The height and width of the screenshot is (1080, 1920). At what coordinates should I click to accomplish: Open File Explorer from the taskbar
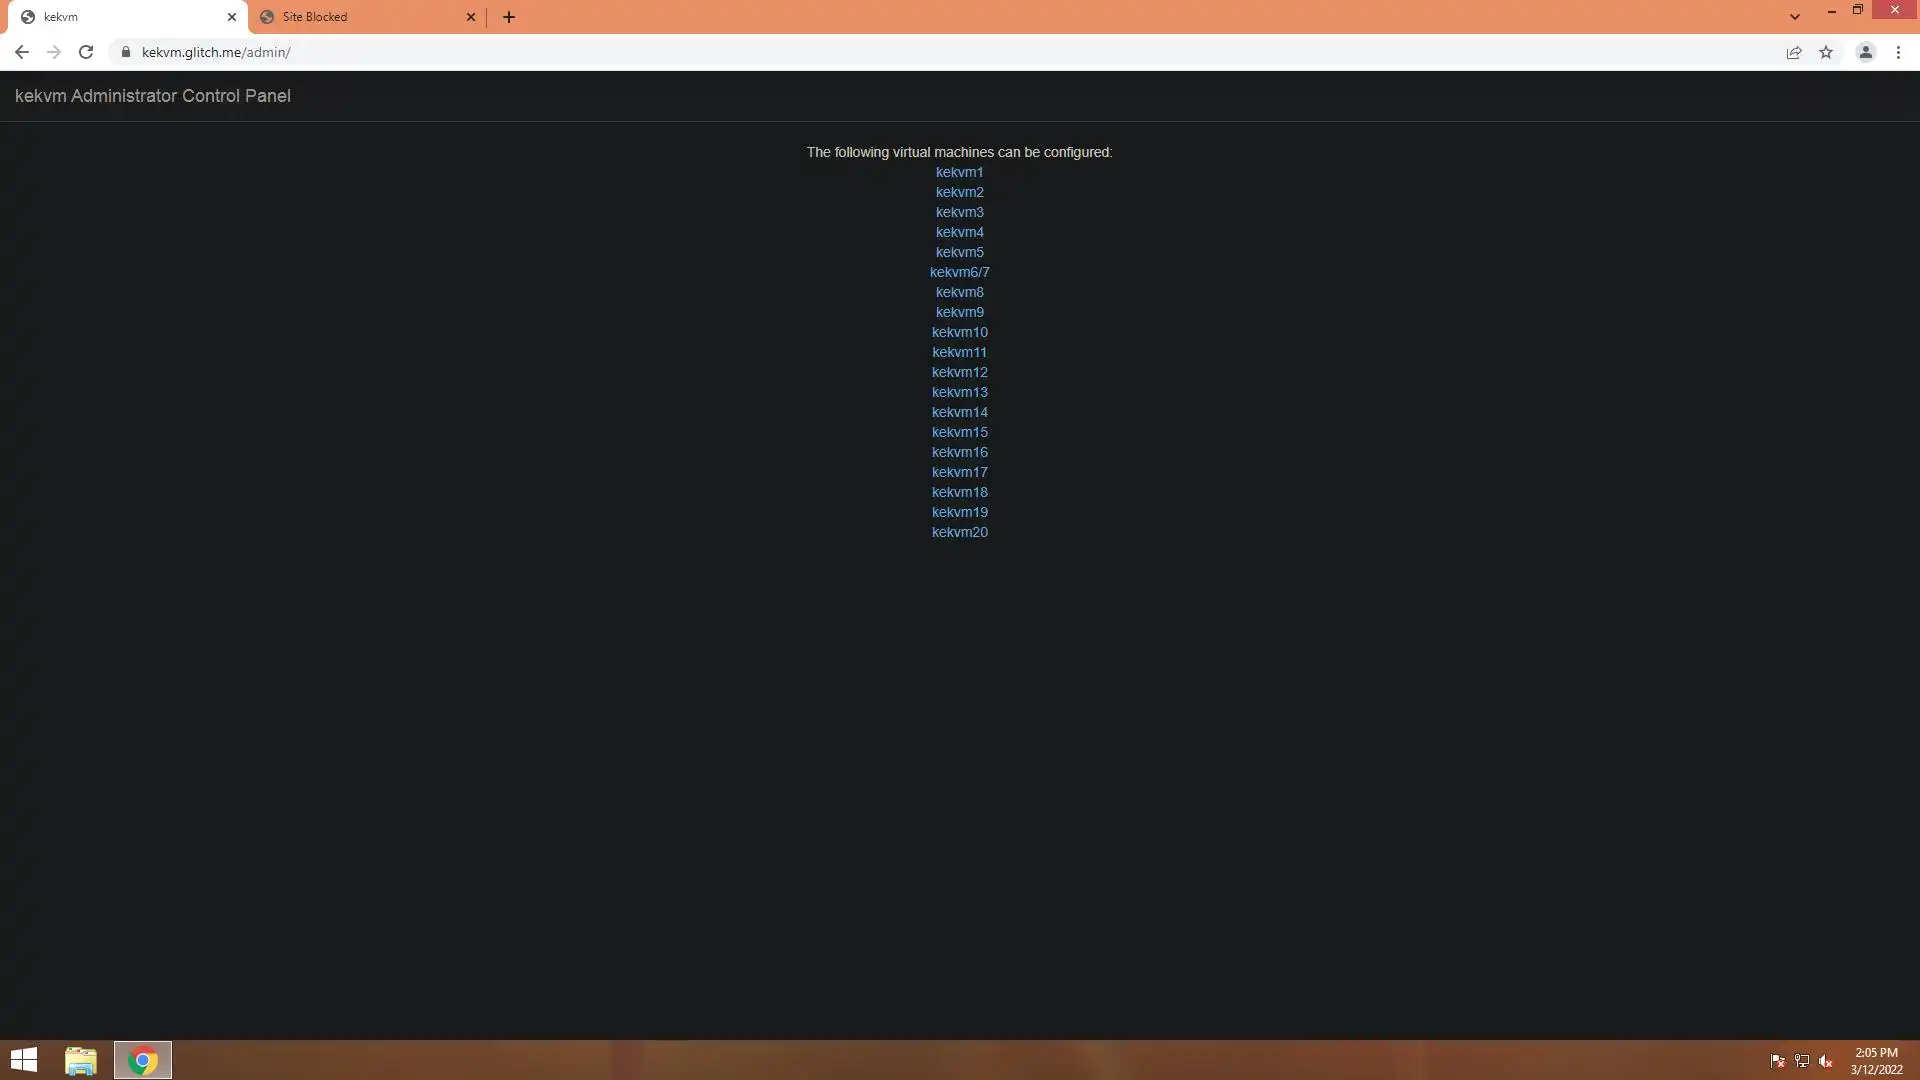(x=80, y=1060)
